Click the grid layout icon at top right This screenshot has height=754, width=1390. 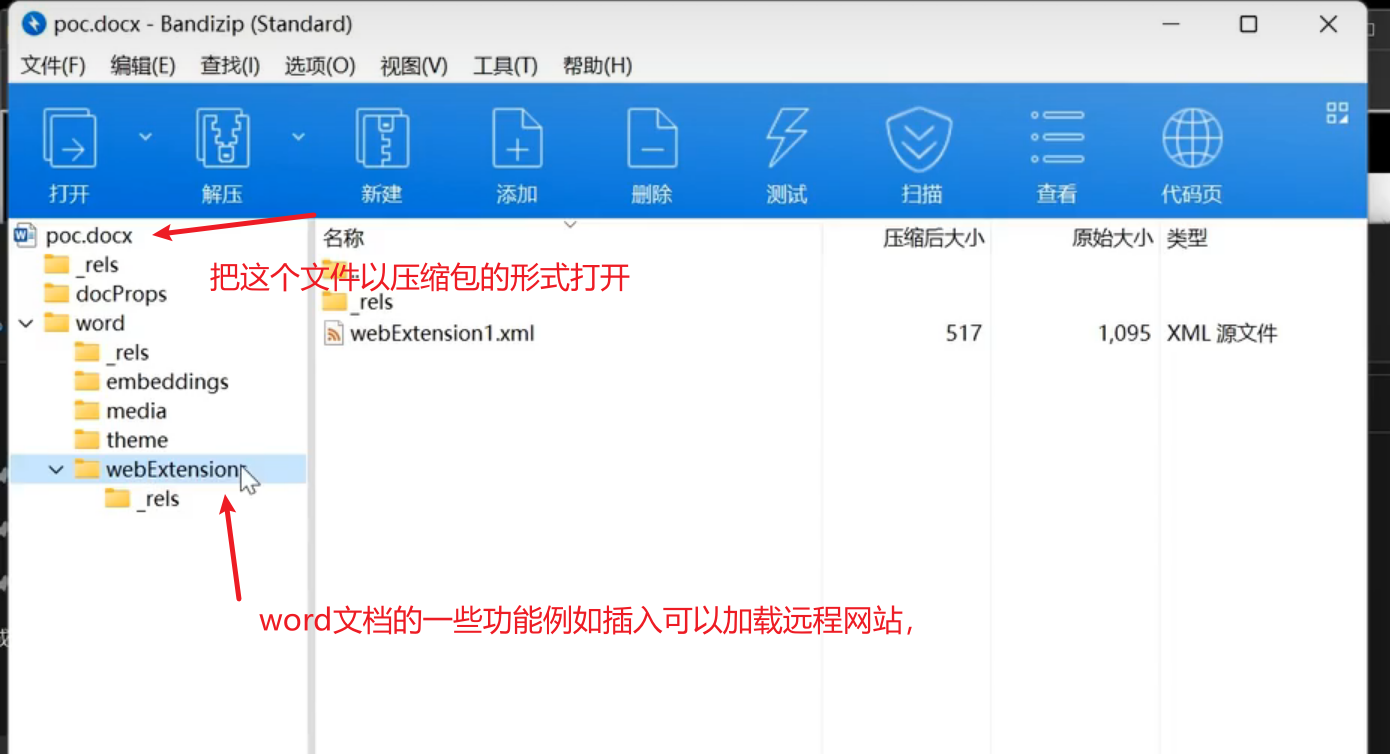click(x=1337, y=112)
